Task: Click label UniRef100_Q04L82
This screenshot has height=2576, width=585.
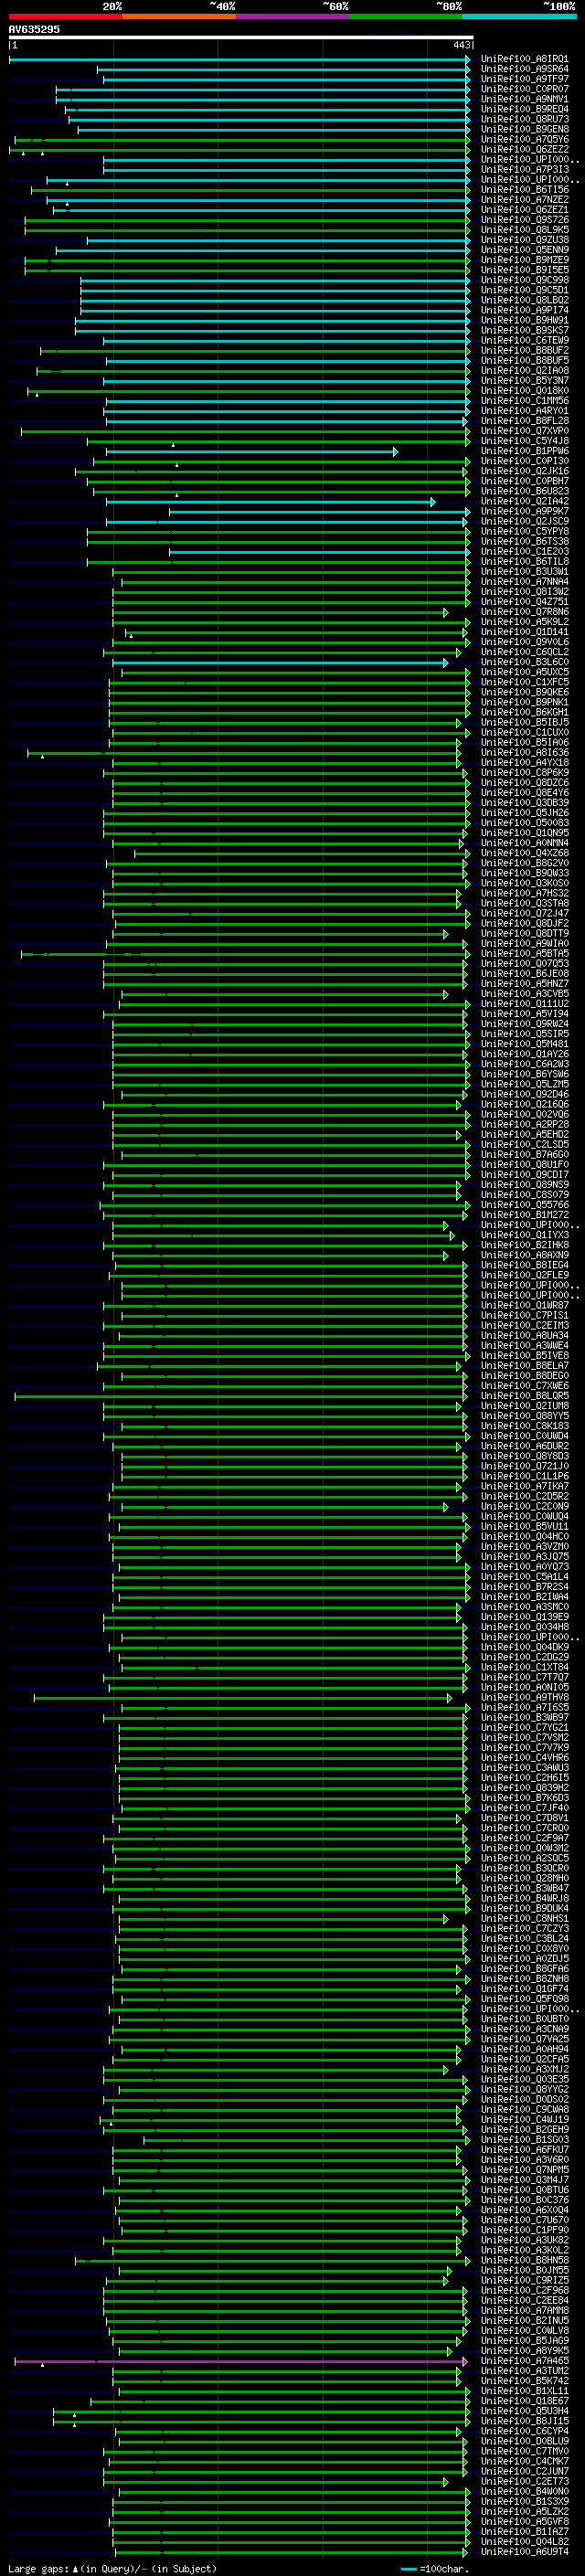Action: click(x=525, y=2543)
